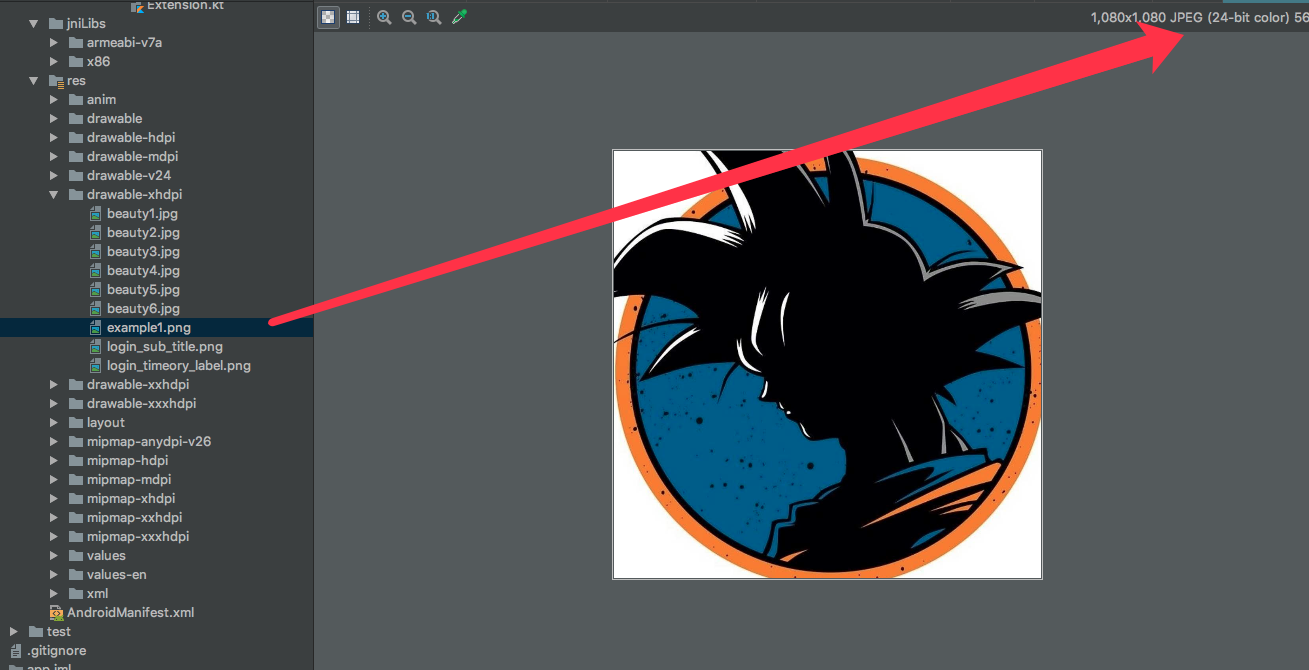Image resolution: width=1309 pixels, height=670 pixels.
Task: Select the armeabi-v7a folder name
Action: tap(124, 42)
